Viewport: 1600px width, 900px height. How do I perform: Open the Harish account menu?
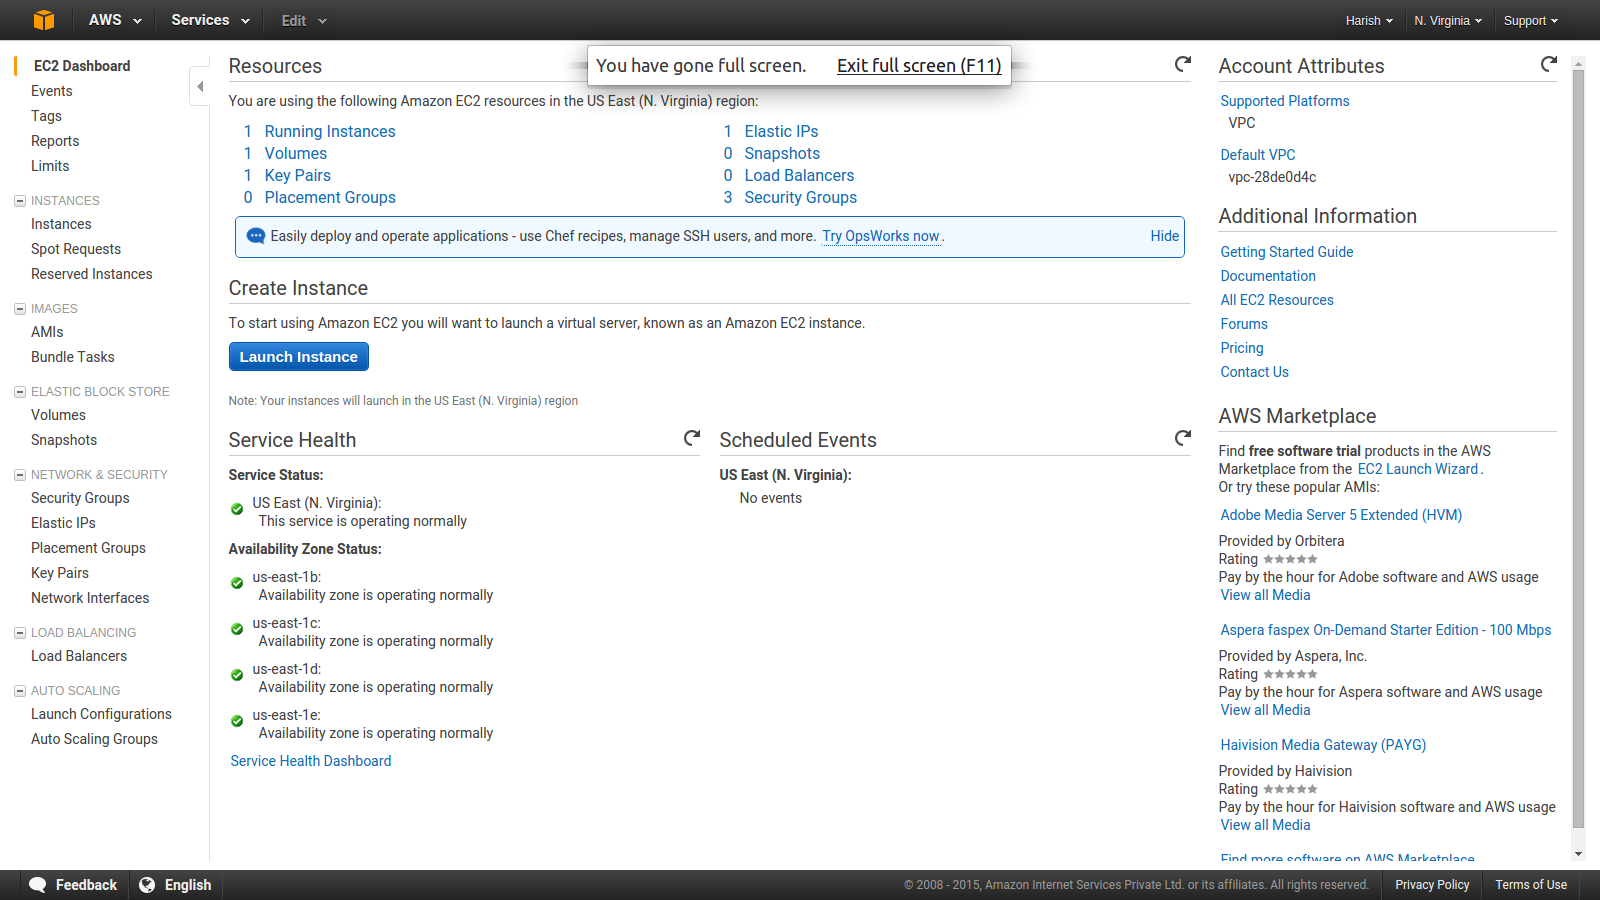tap(1369, 20)
